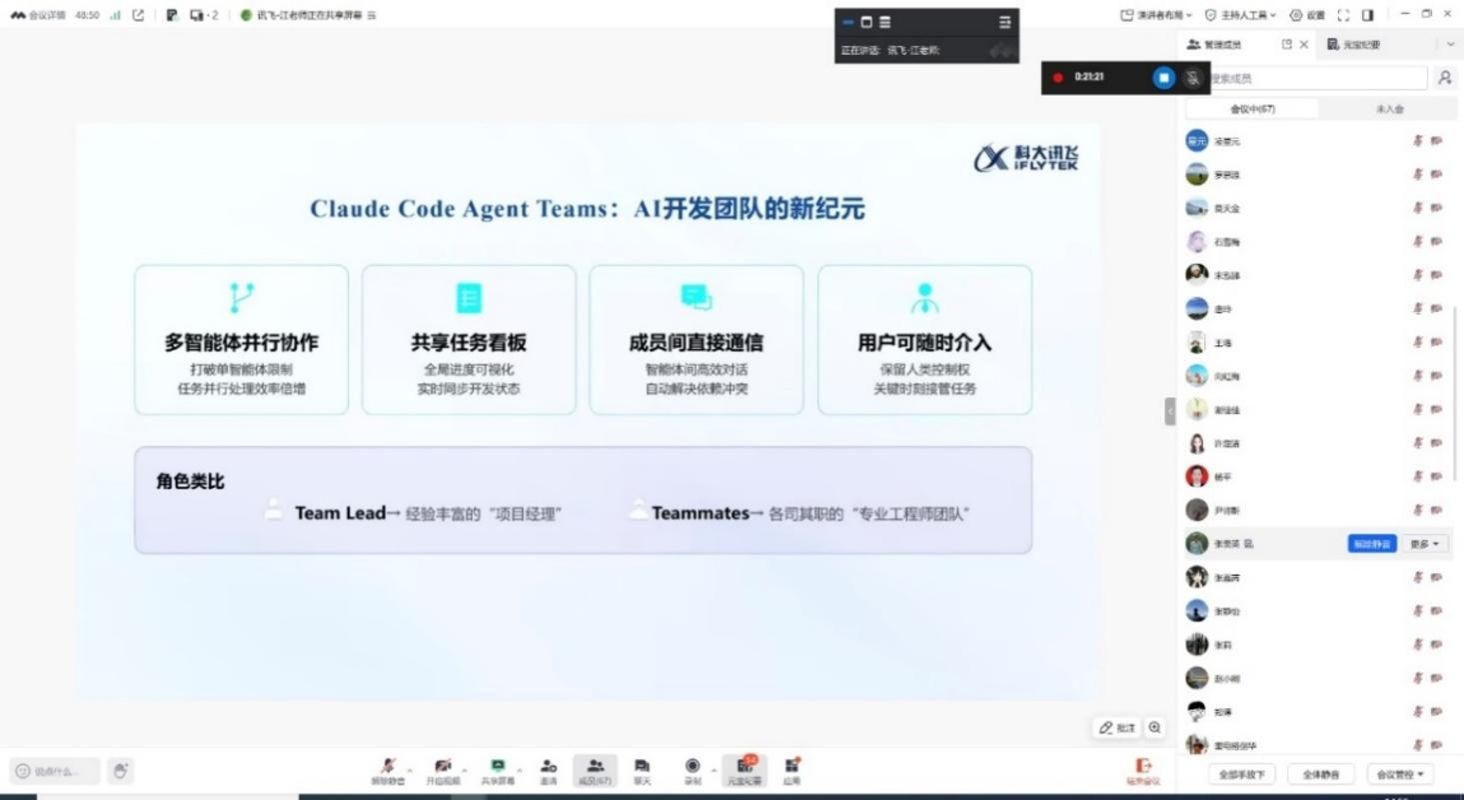Toggle the microphone of the third member in the list
Viewport: 1464px width, 800px height.
1417,208
